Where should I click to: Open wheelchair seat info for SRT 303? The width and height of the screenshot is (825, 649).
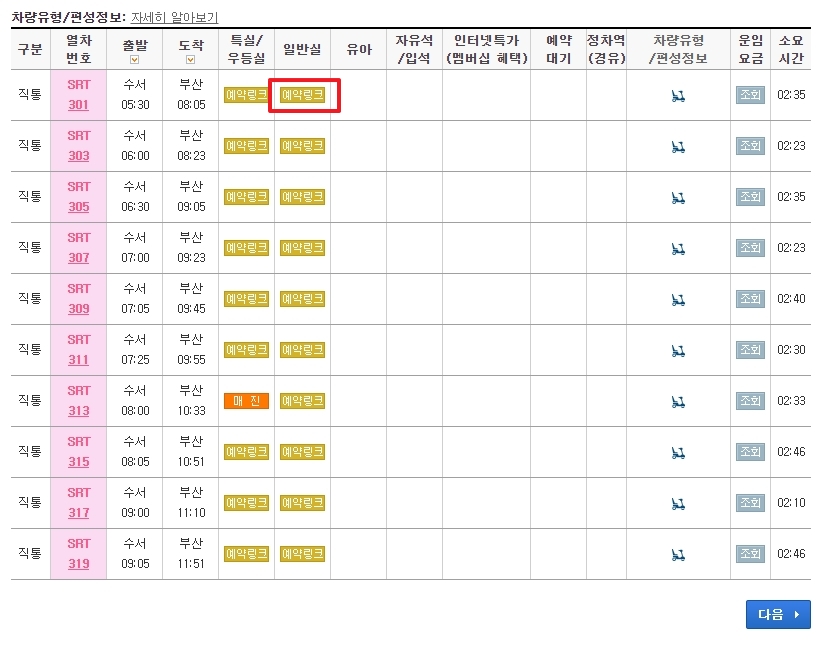coord(678,147)
